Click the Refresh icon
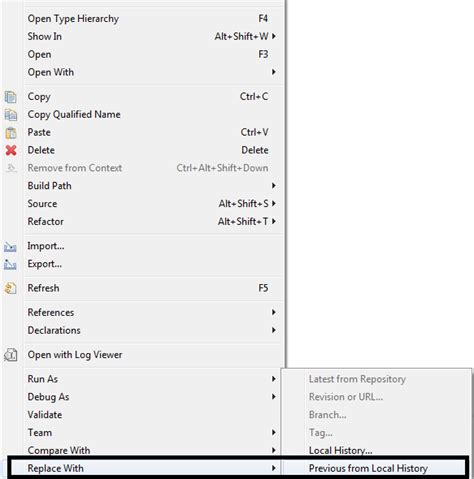 coord(11,288)
